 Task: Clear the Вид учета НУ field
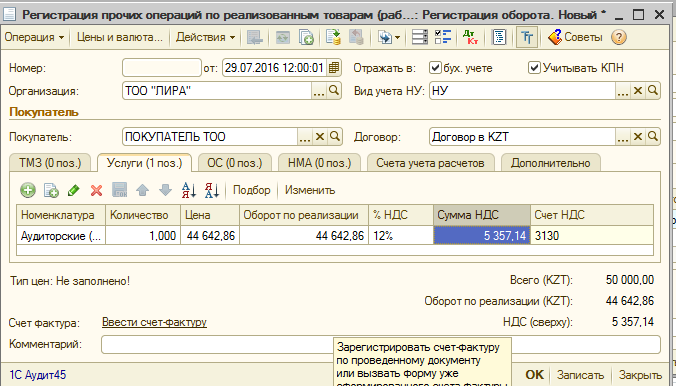pos(638,91)
